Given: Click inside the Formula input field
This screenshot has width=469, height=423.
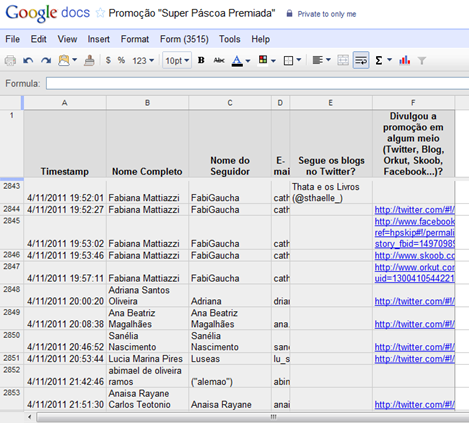Looking at the screenshot, I should pyautogui.click(x=257, y=83).
